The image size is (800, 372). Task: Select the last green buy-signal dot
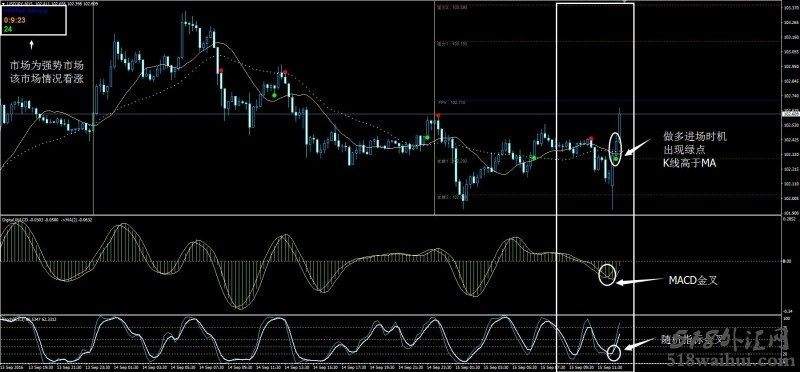coord(616,160)
